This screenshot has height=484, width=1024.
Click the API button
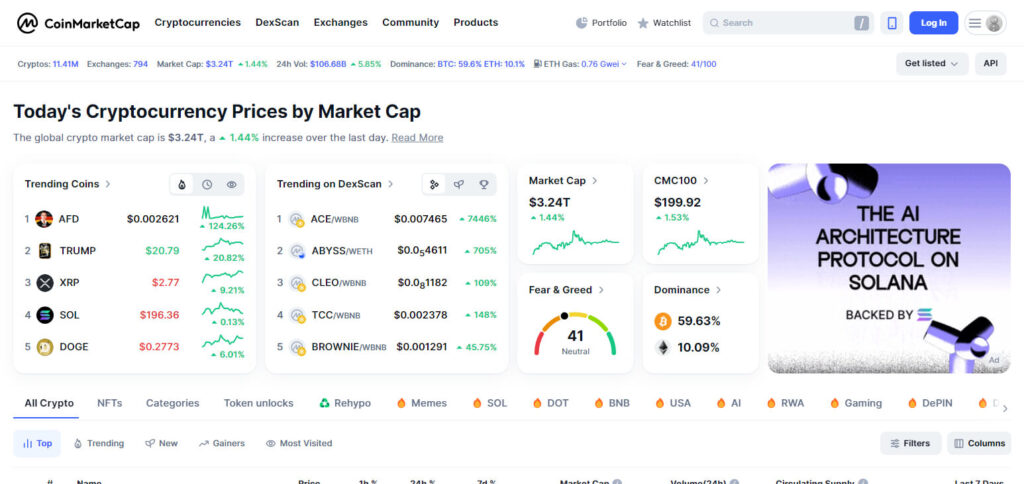pyautogui.click(x=991, y=64)
